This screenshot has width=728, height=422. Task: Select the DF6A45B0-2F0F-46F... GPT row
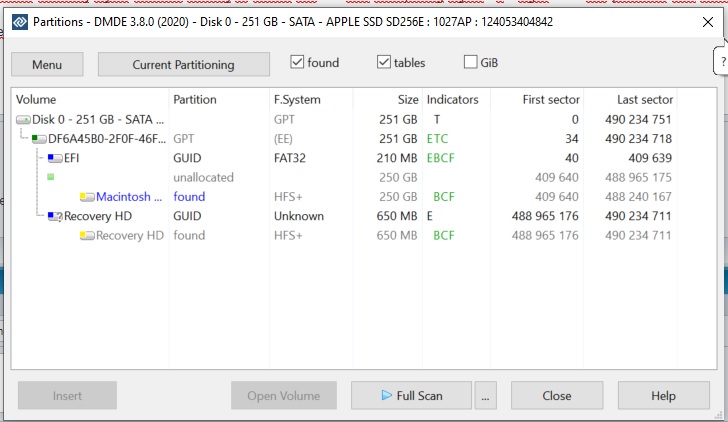tap(344, 139)
